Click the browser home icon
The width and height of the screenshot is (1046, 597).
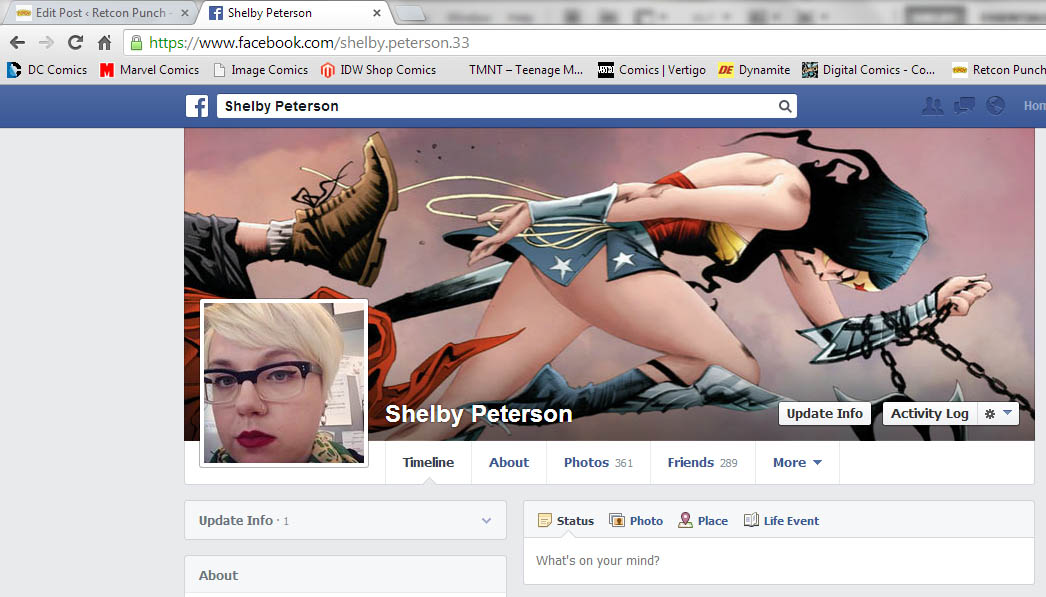(x=104, y=43)
